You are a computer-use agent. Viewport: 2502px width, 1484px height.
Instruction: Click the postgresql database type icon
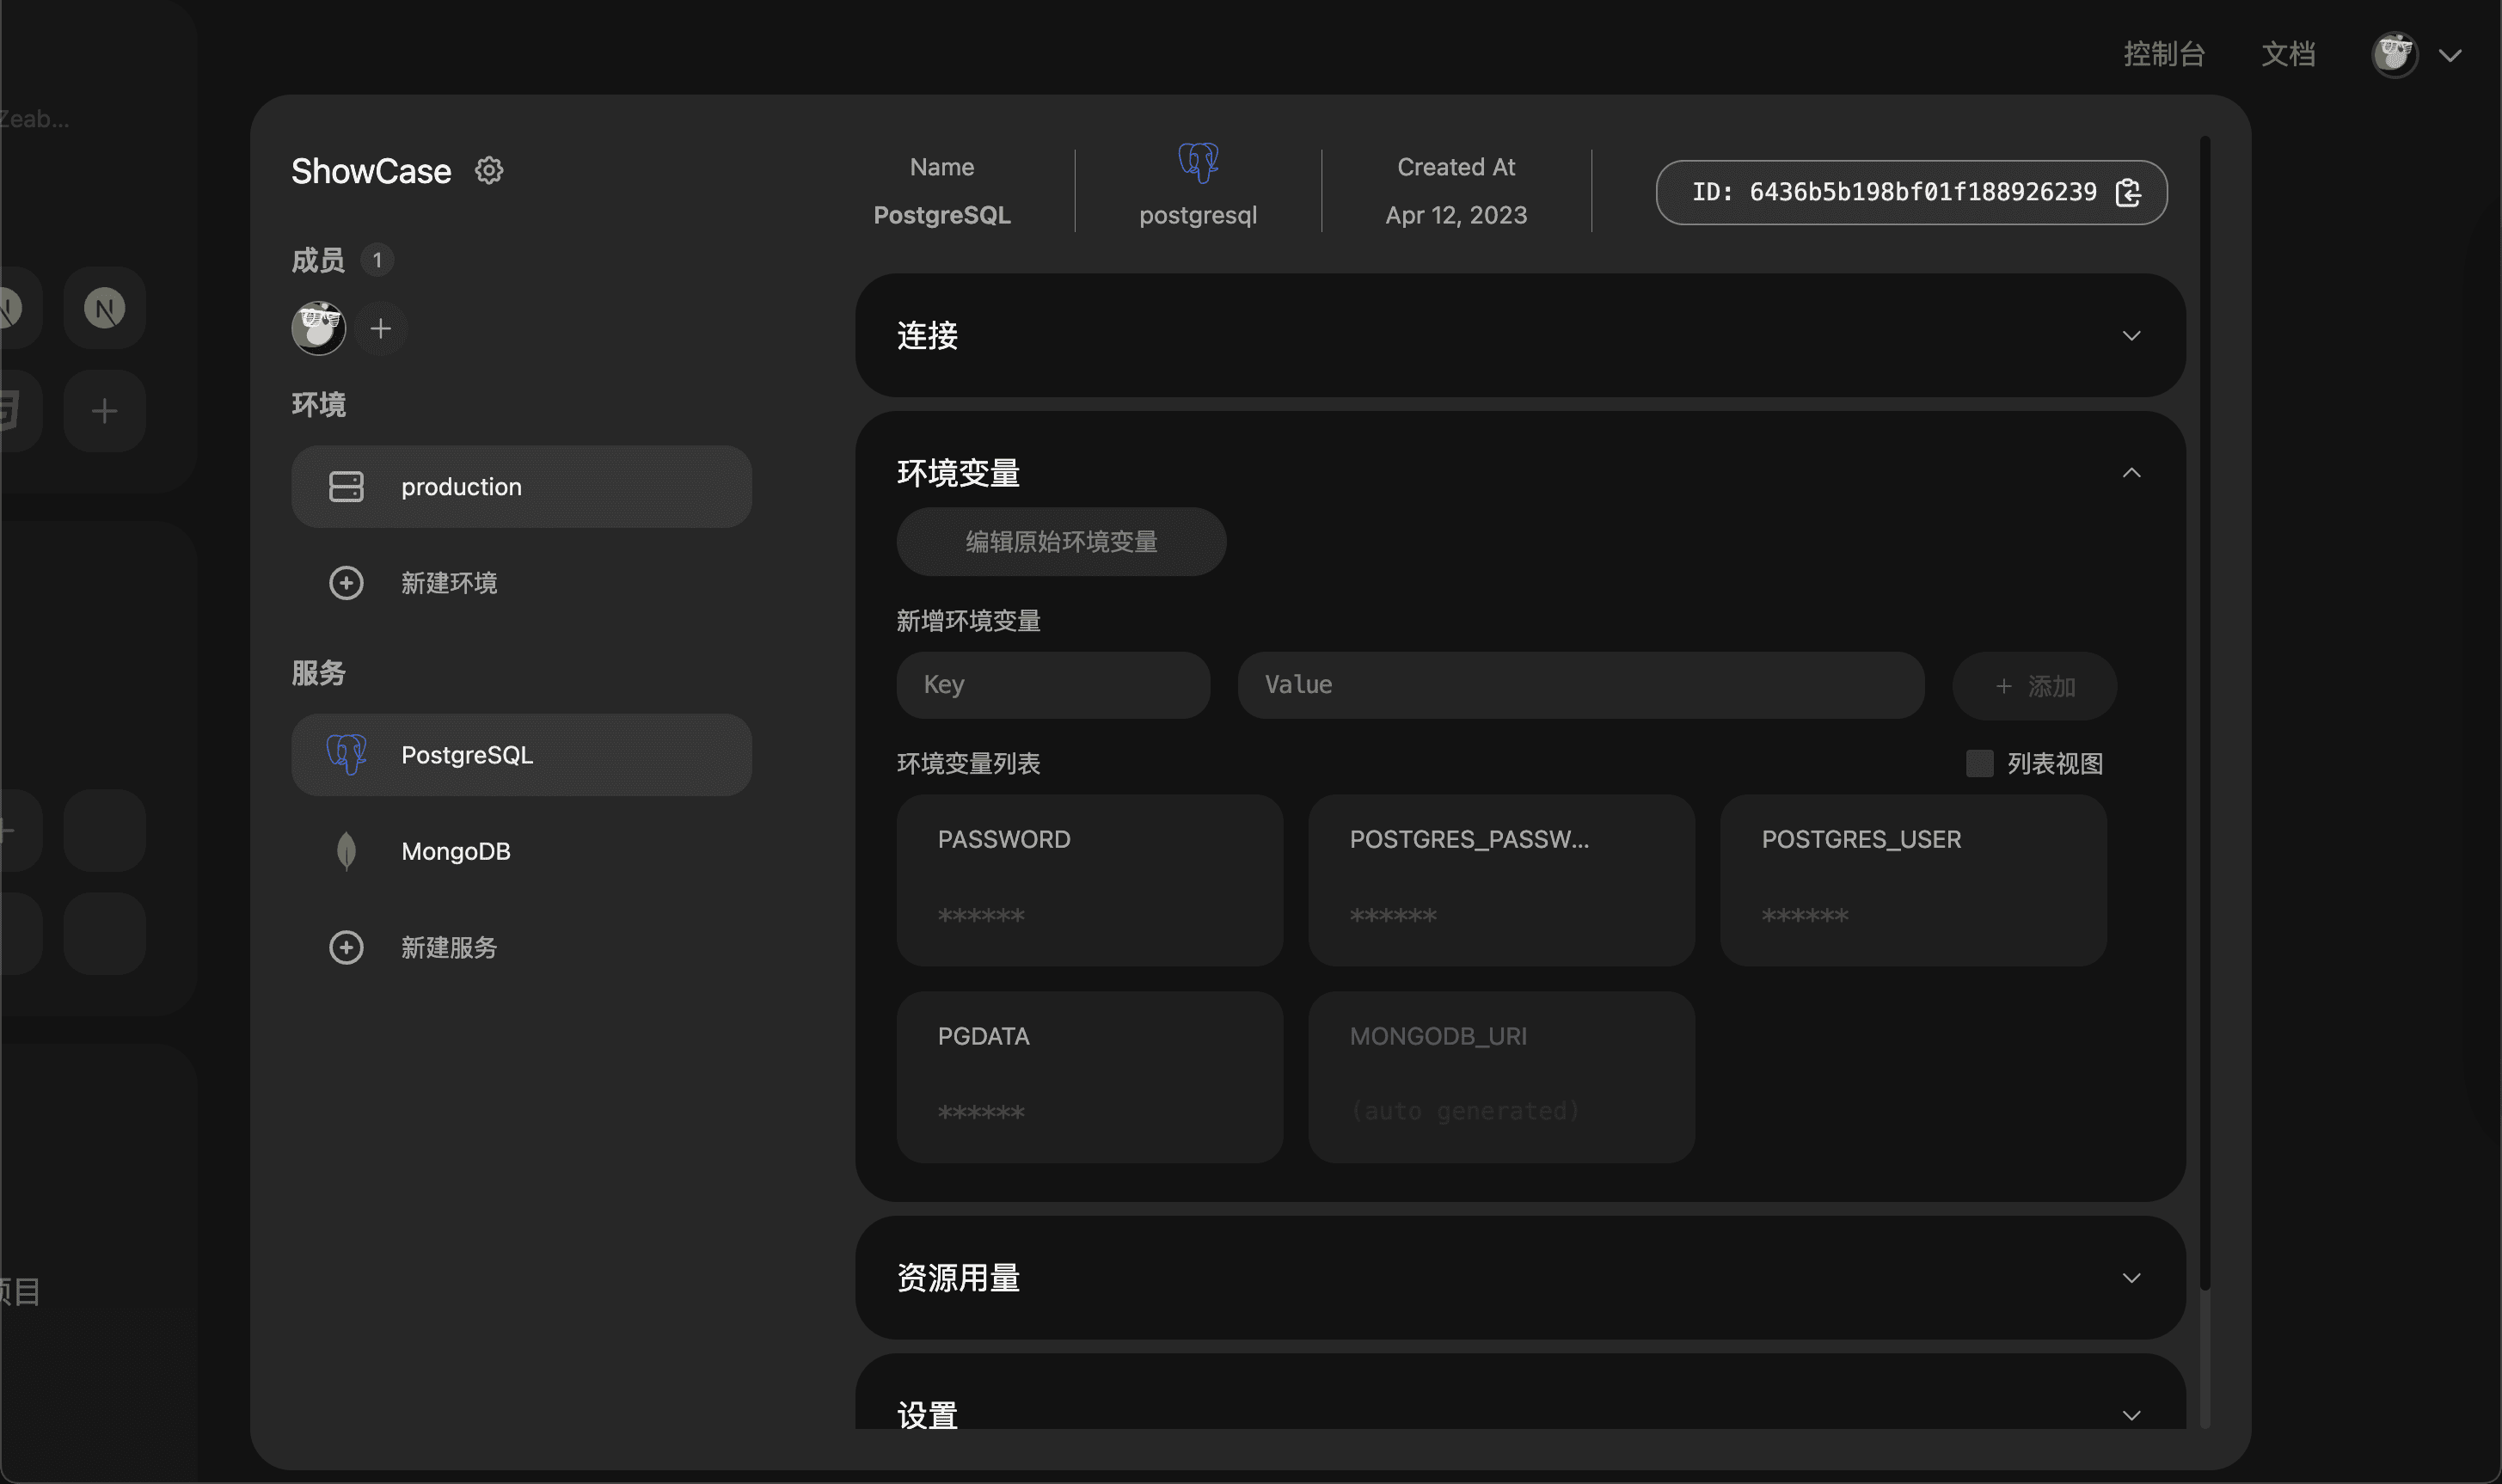point(1199,163)
